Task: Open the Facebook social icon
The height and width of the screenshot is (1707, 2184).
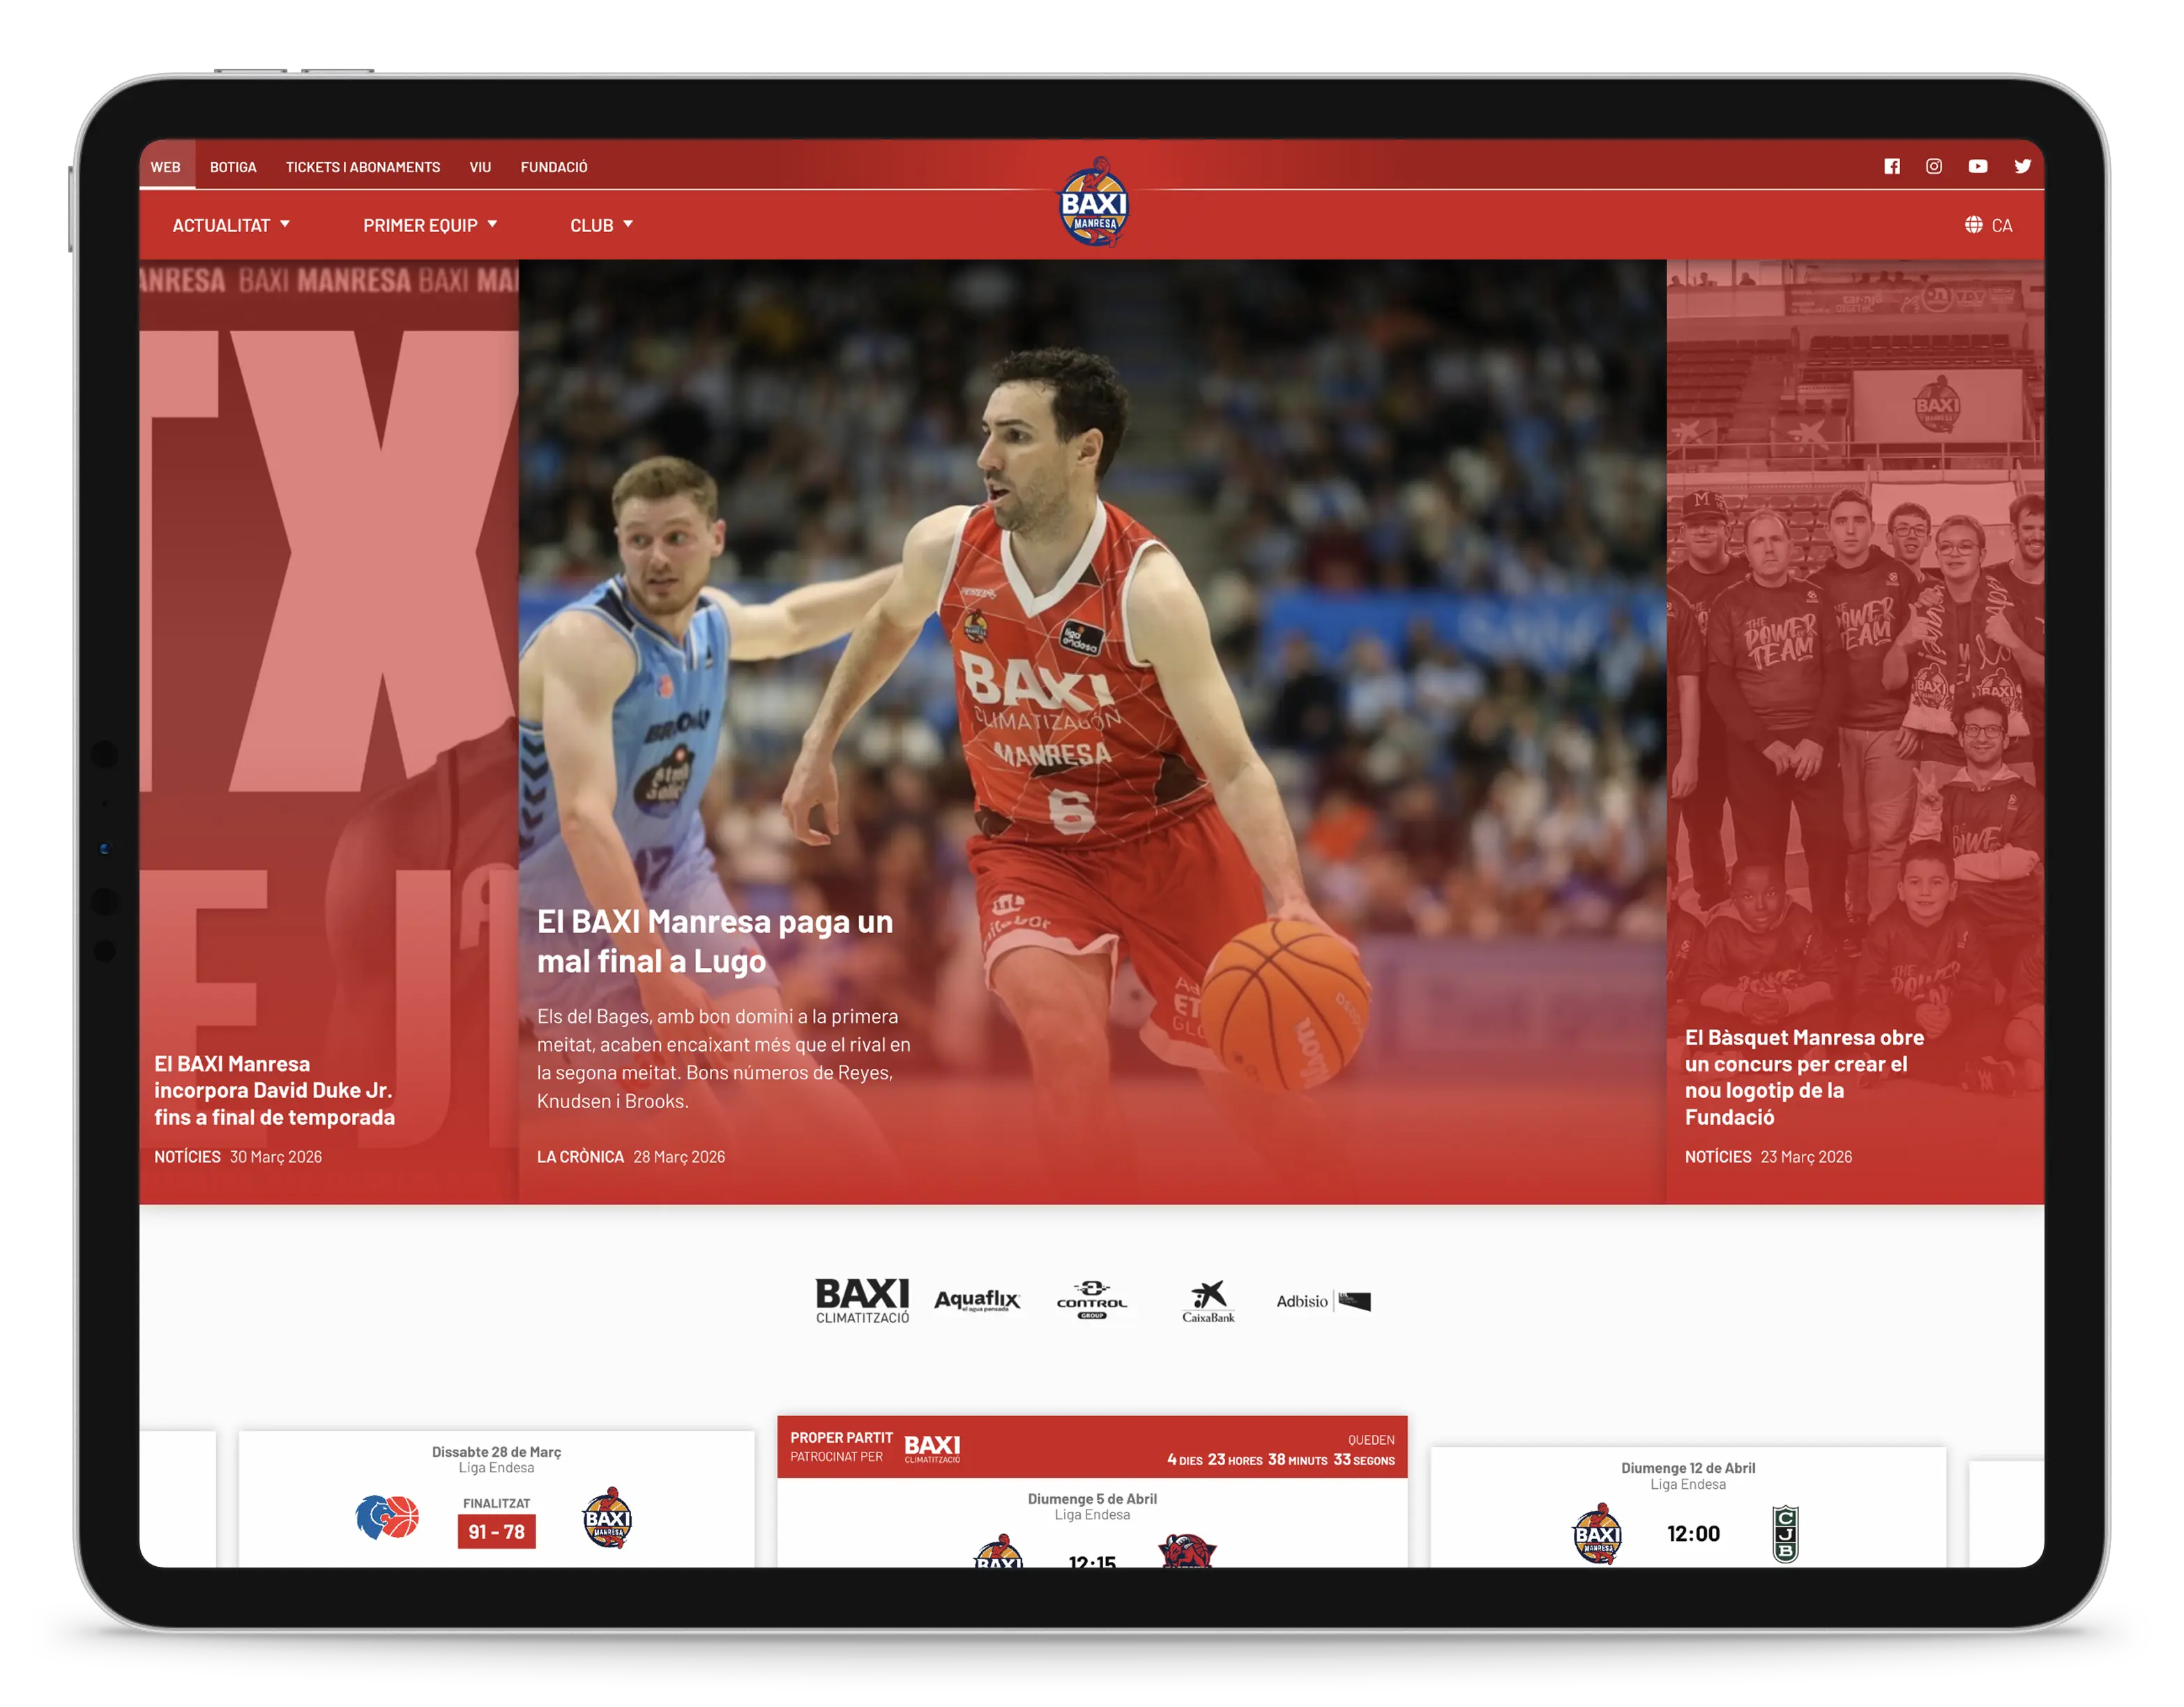Action: [1891, 167]
